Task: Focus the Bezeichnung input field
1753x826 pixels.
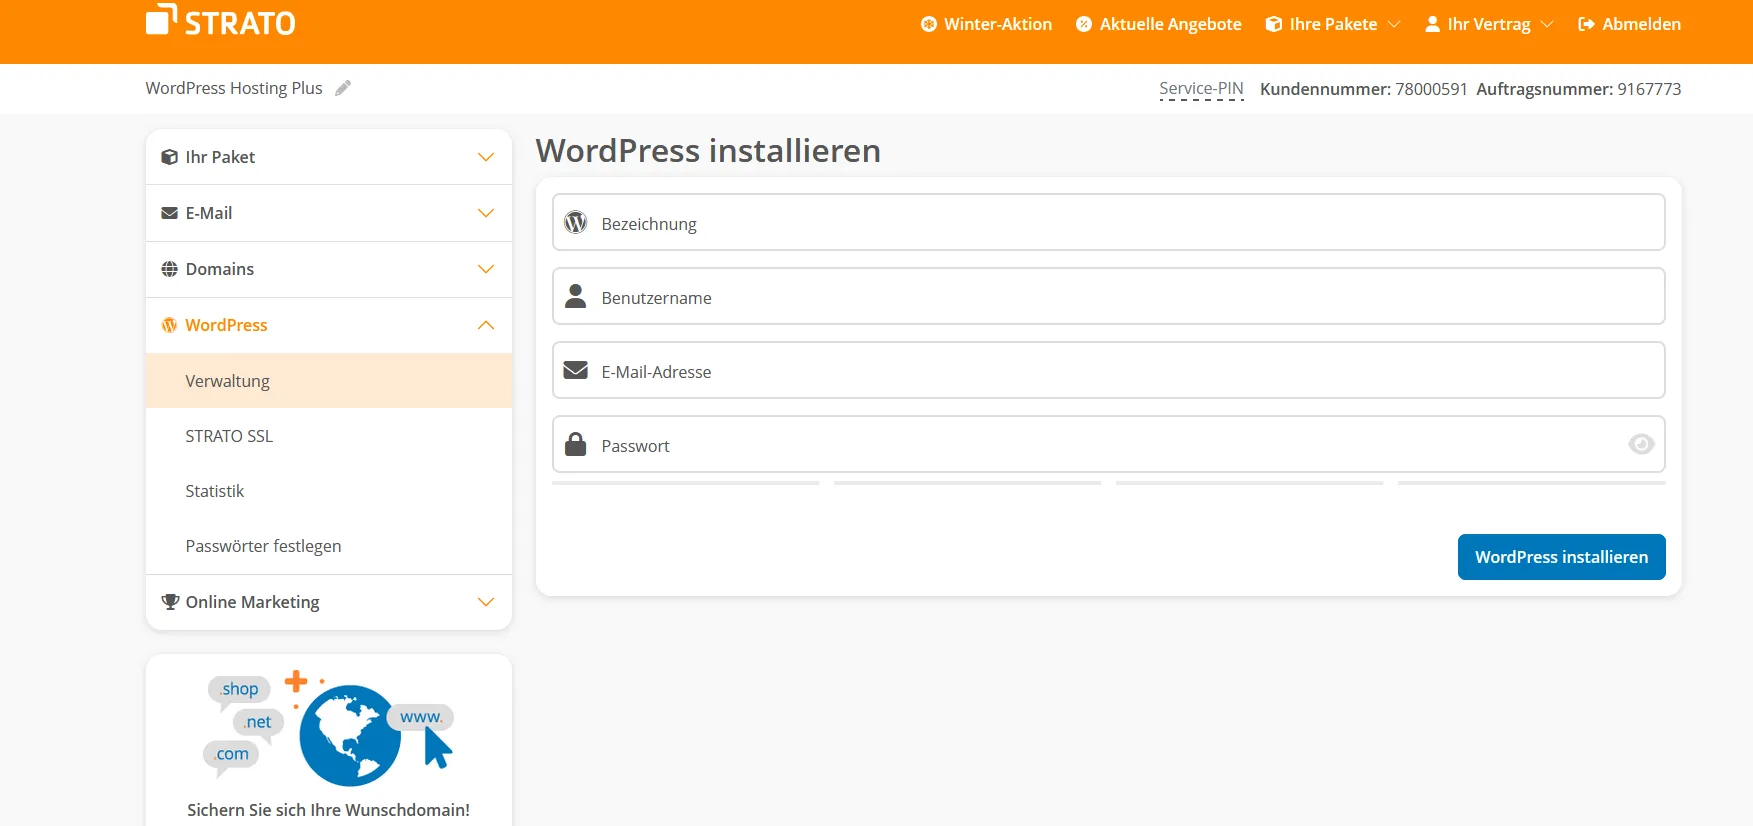Action: pos(1108,222)
